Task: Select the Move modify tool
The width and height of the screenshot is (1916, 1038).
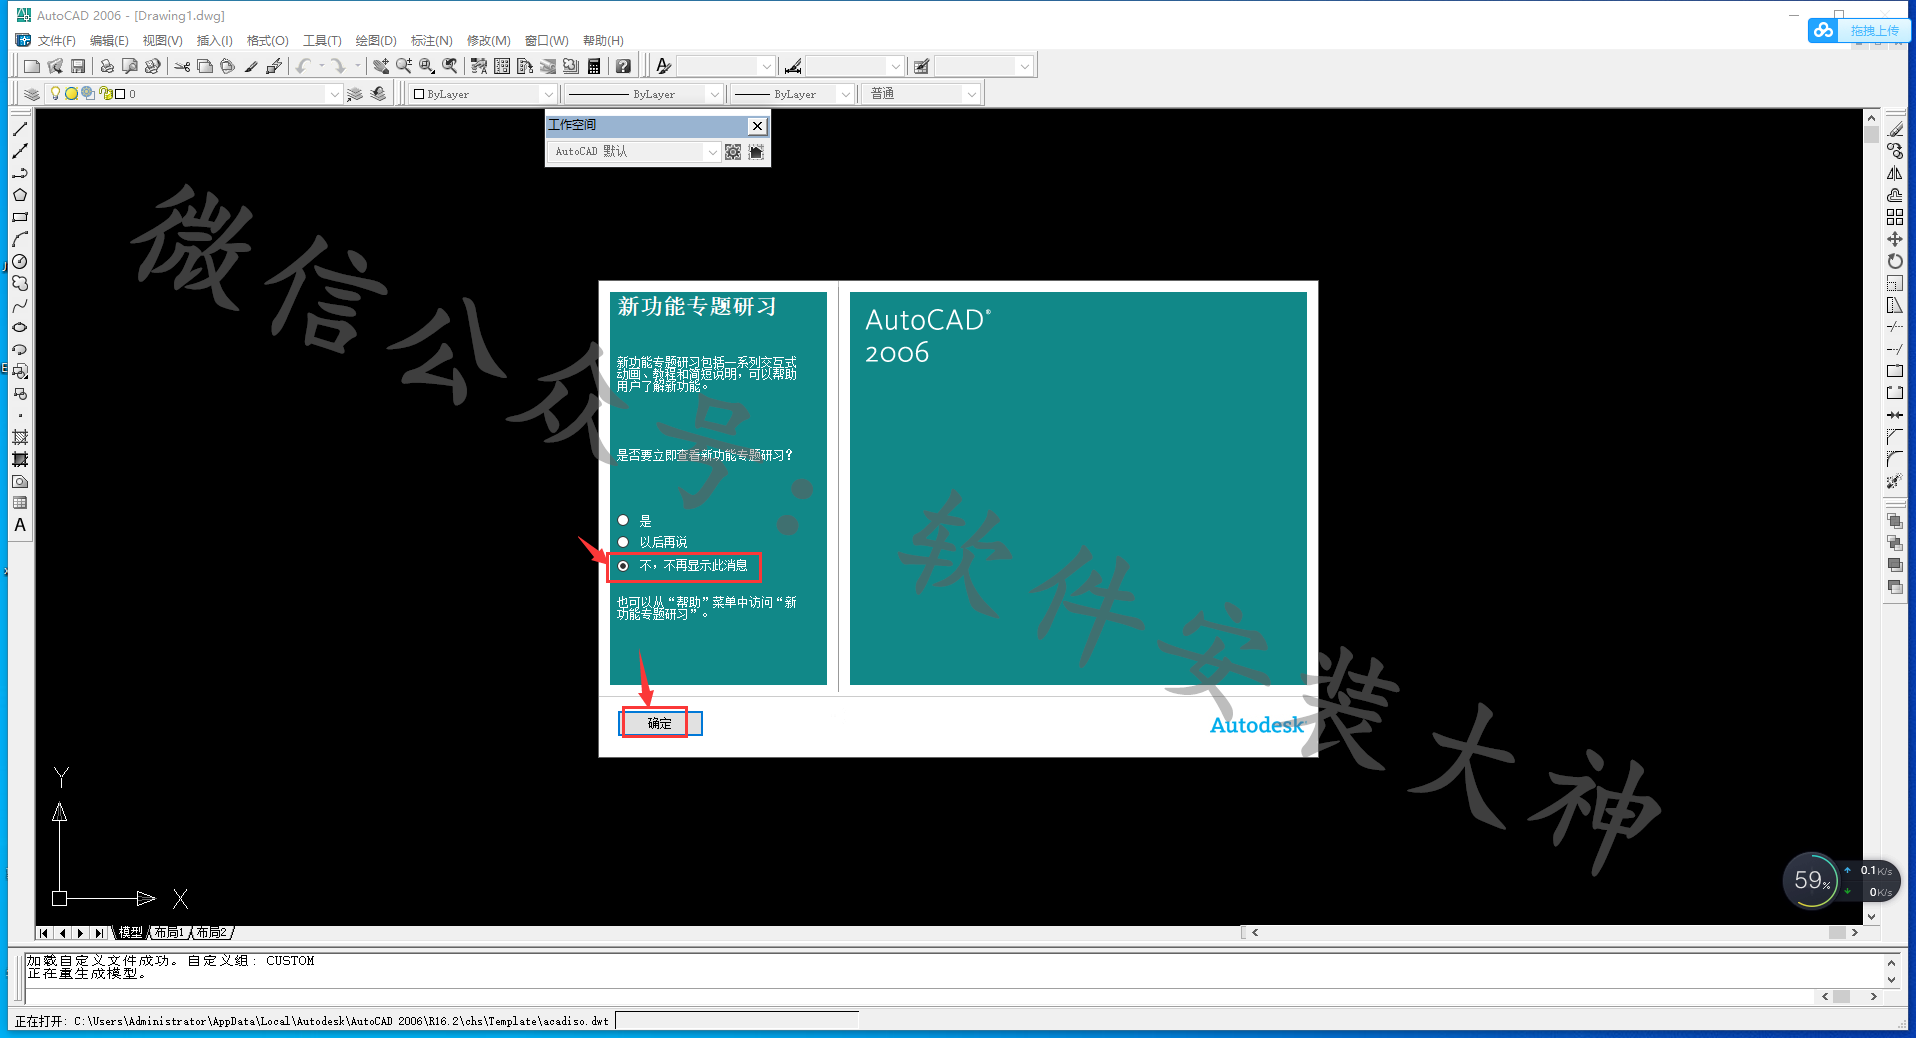Action: click(1895, 239)
